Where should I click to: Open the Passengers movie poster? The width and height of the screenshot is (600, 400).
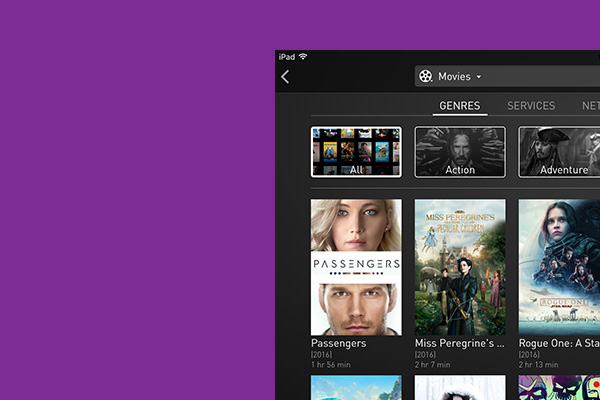coord(356,266)
